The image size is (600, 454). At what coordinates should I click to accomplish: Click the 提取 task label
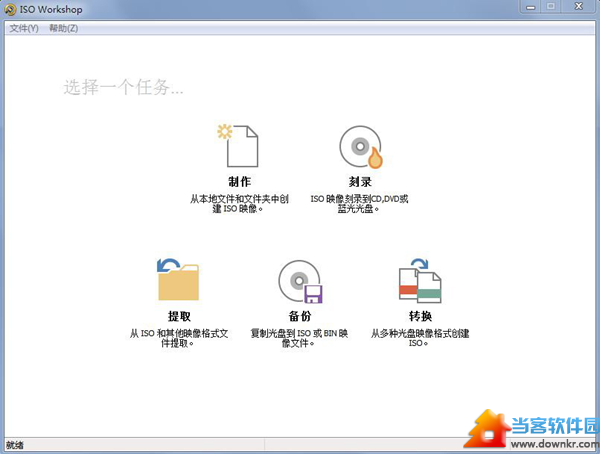click(x=179, y=316)
